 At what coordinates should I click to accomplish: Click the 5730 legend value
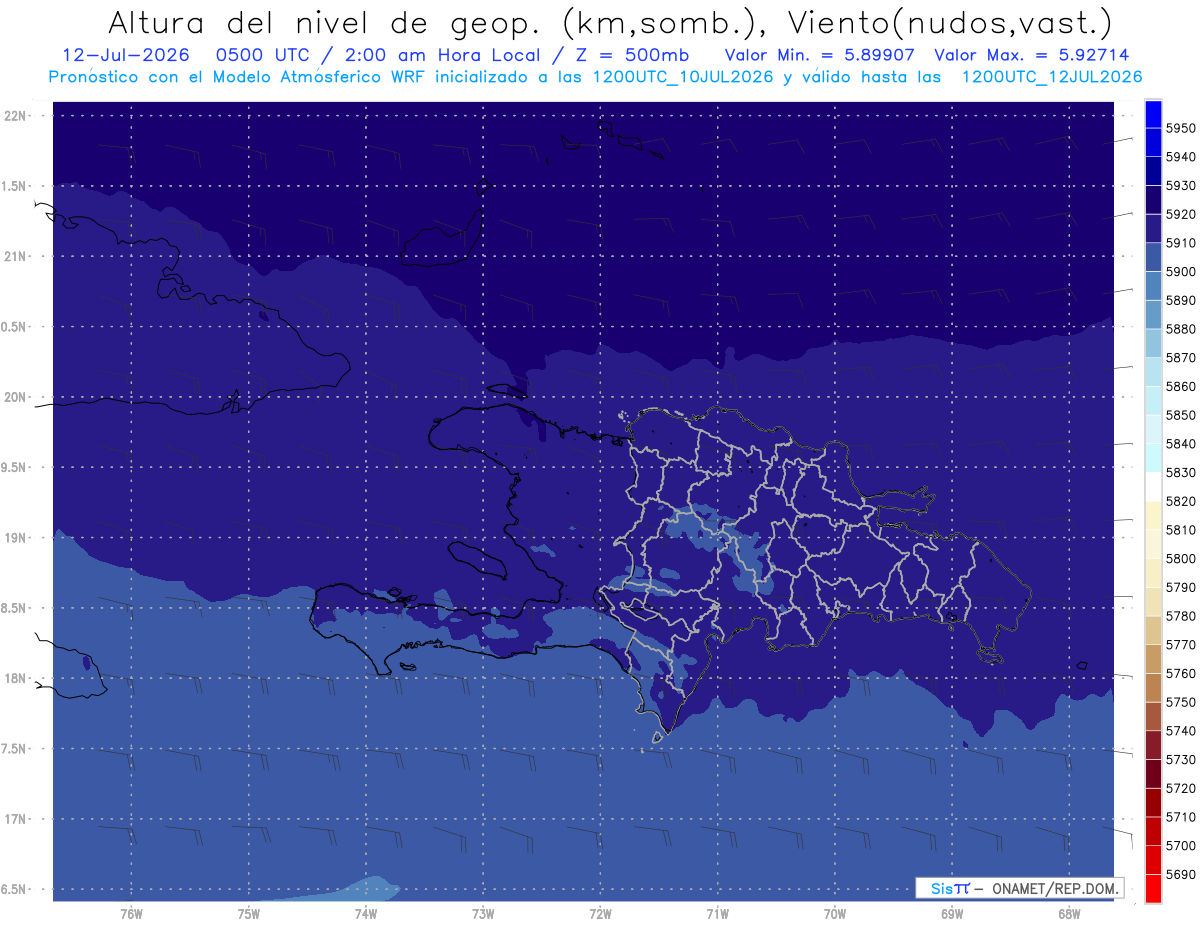(x=1181, y=759)
